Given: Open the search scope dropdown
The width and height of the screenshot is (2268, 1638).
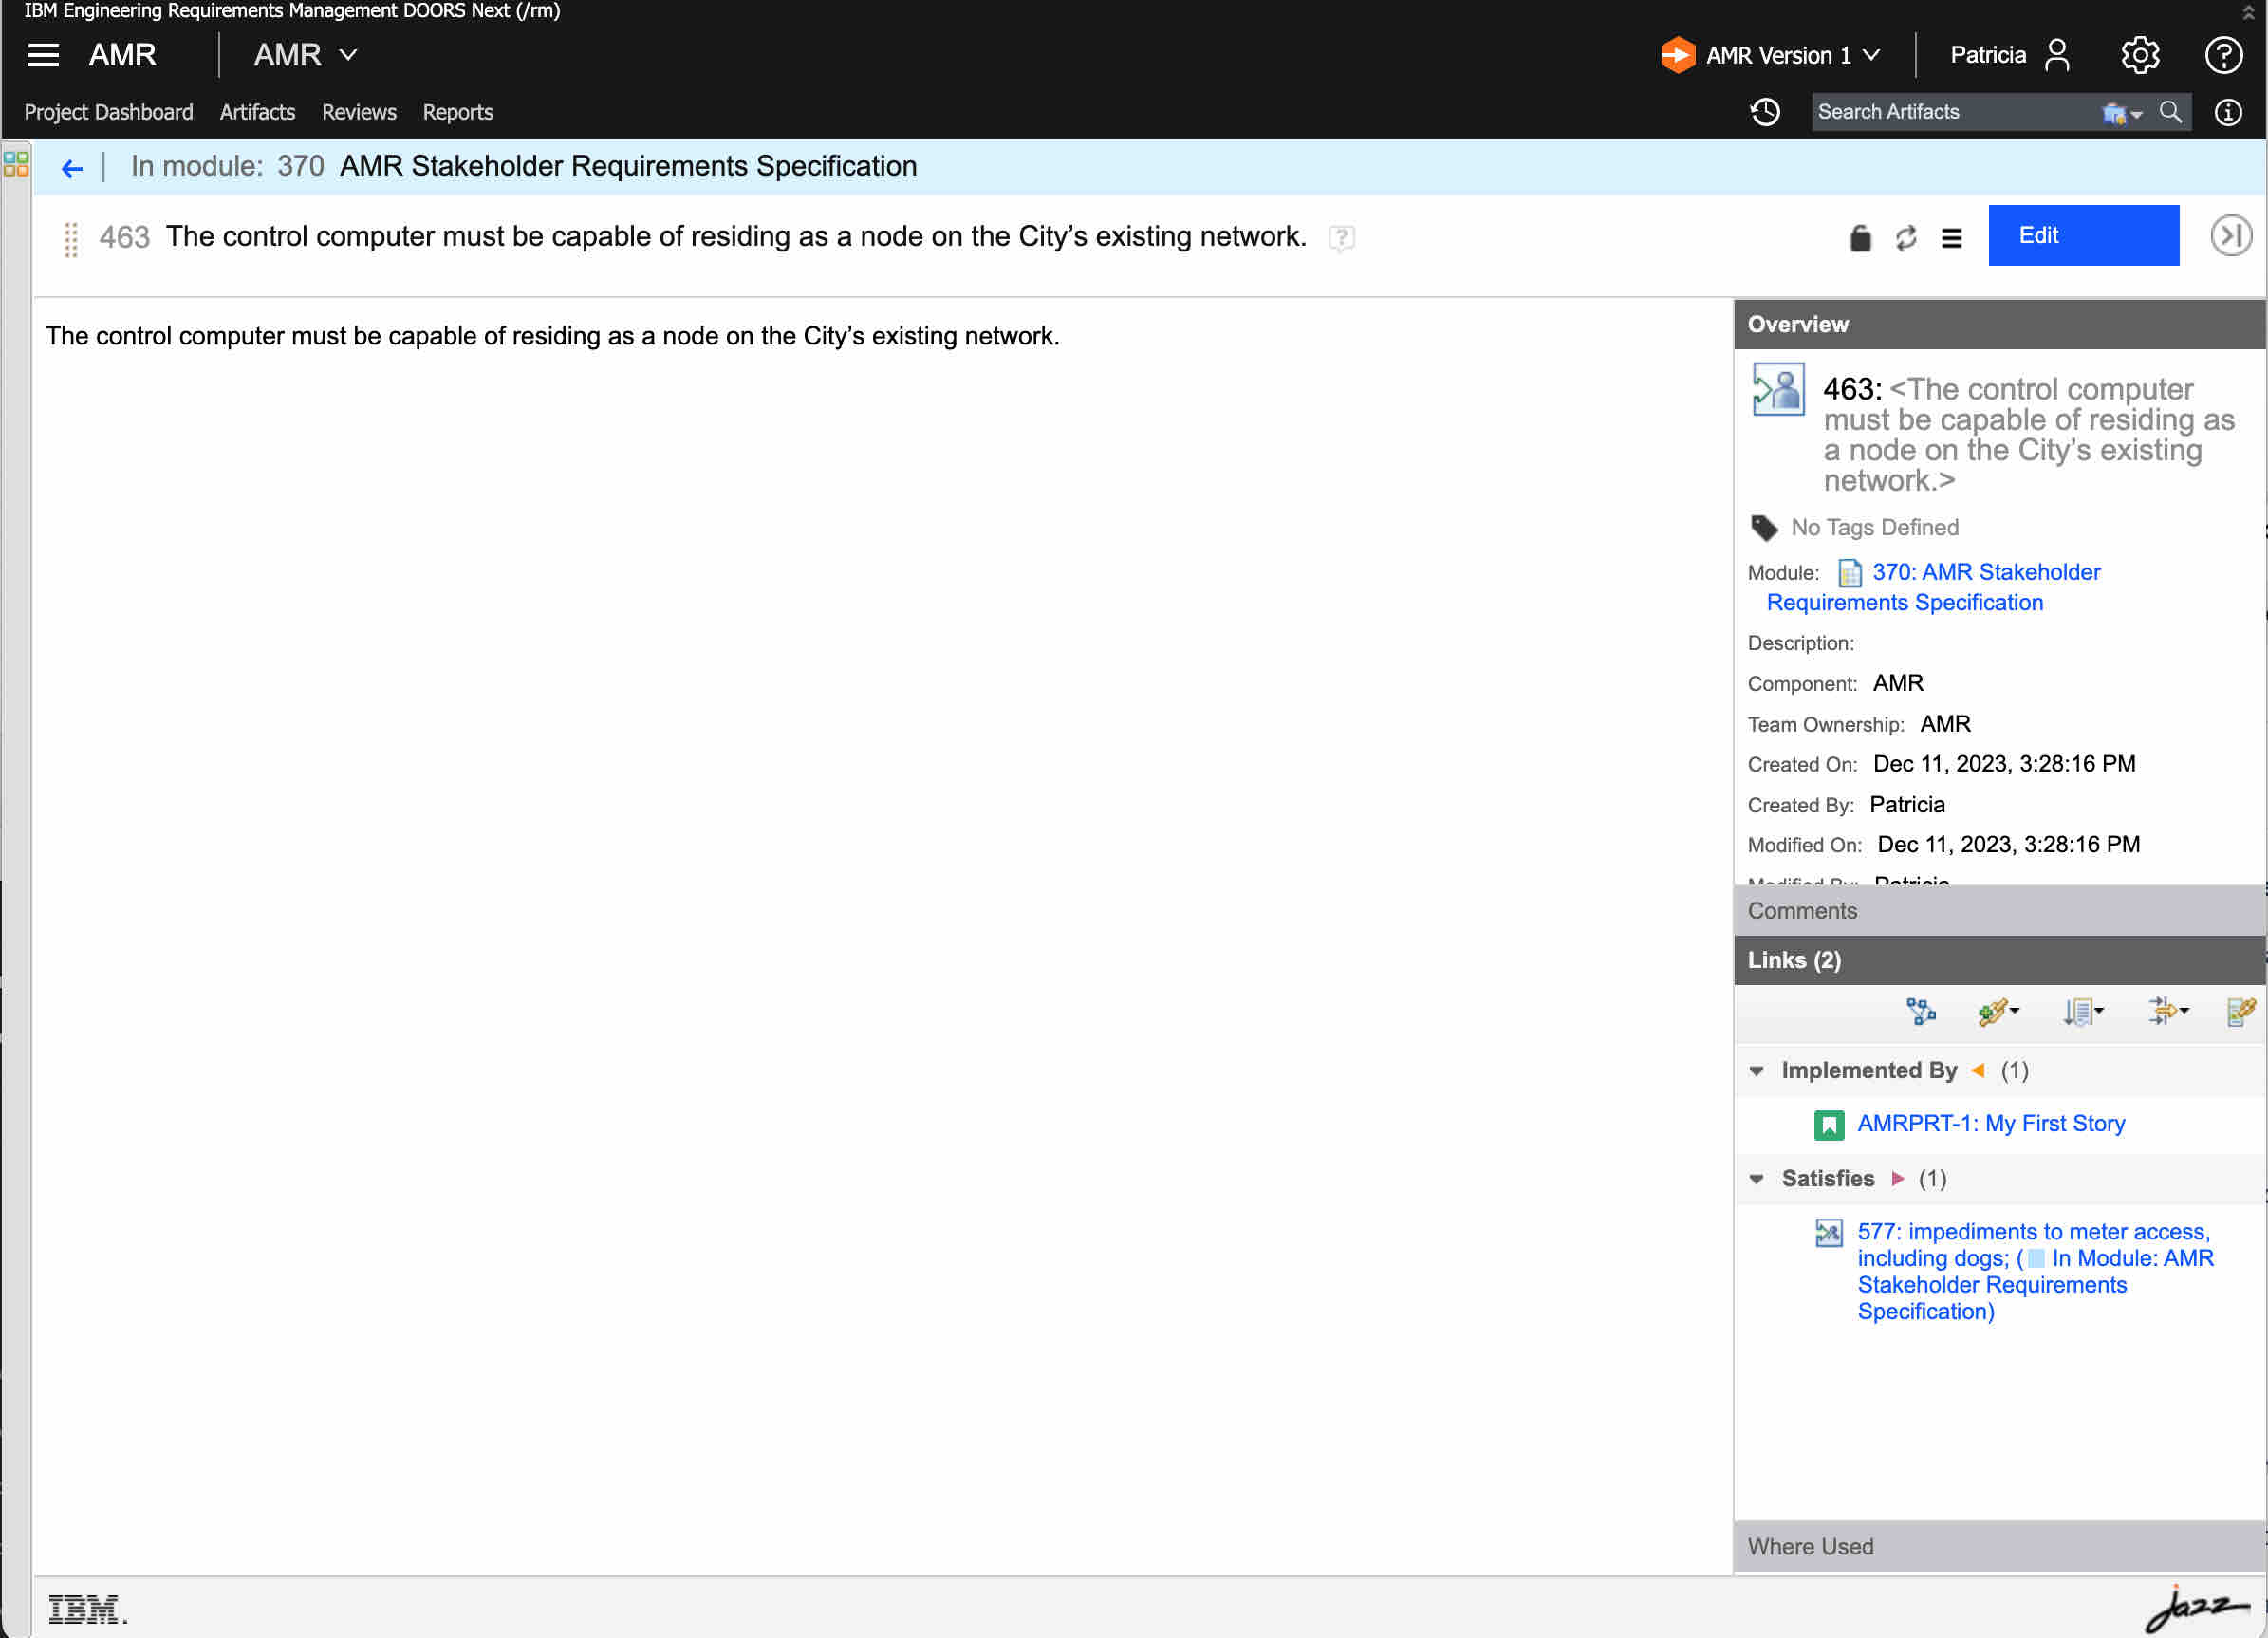Looking at the screenshot, I should pos(2122,113).
